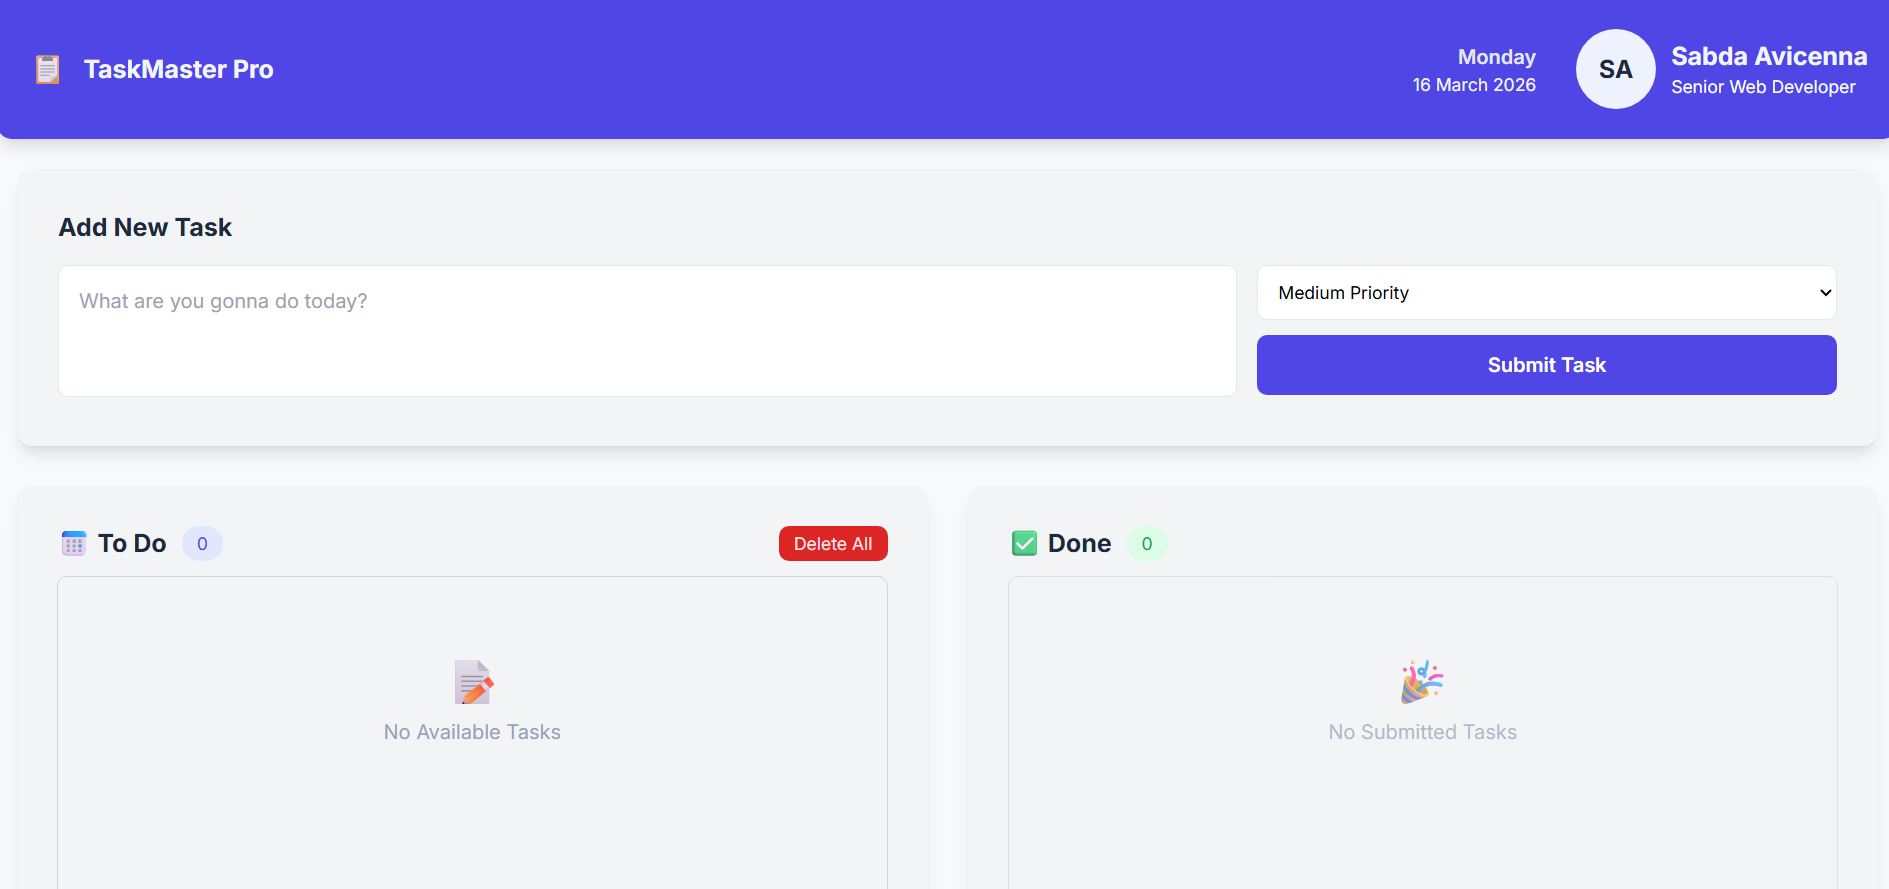This screenshot has height=889, width=1889.
Task: Click the TaskMaster Pro title
Action: 178,69
